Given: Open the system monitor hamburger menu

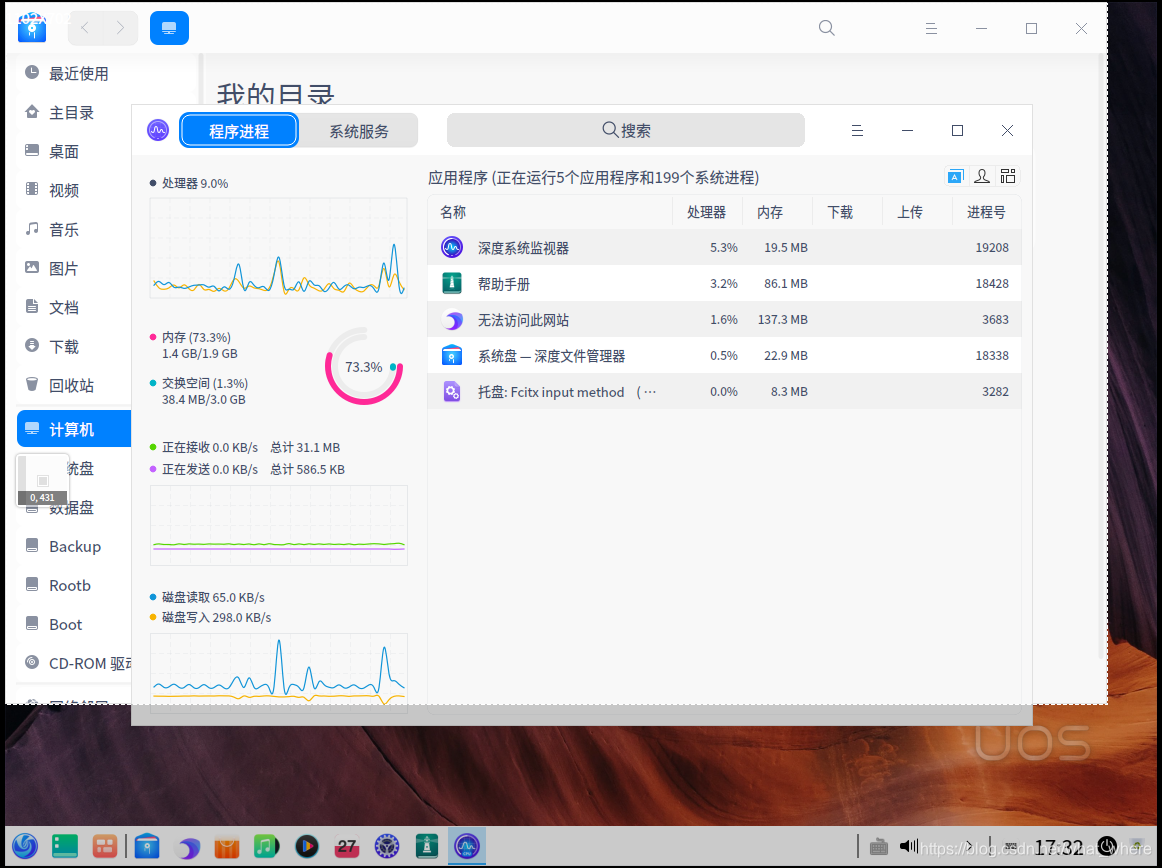Looking at the screenshot, I should point(857,130).
